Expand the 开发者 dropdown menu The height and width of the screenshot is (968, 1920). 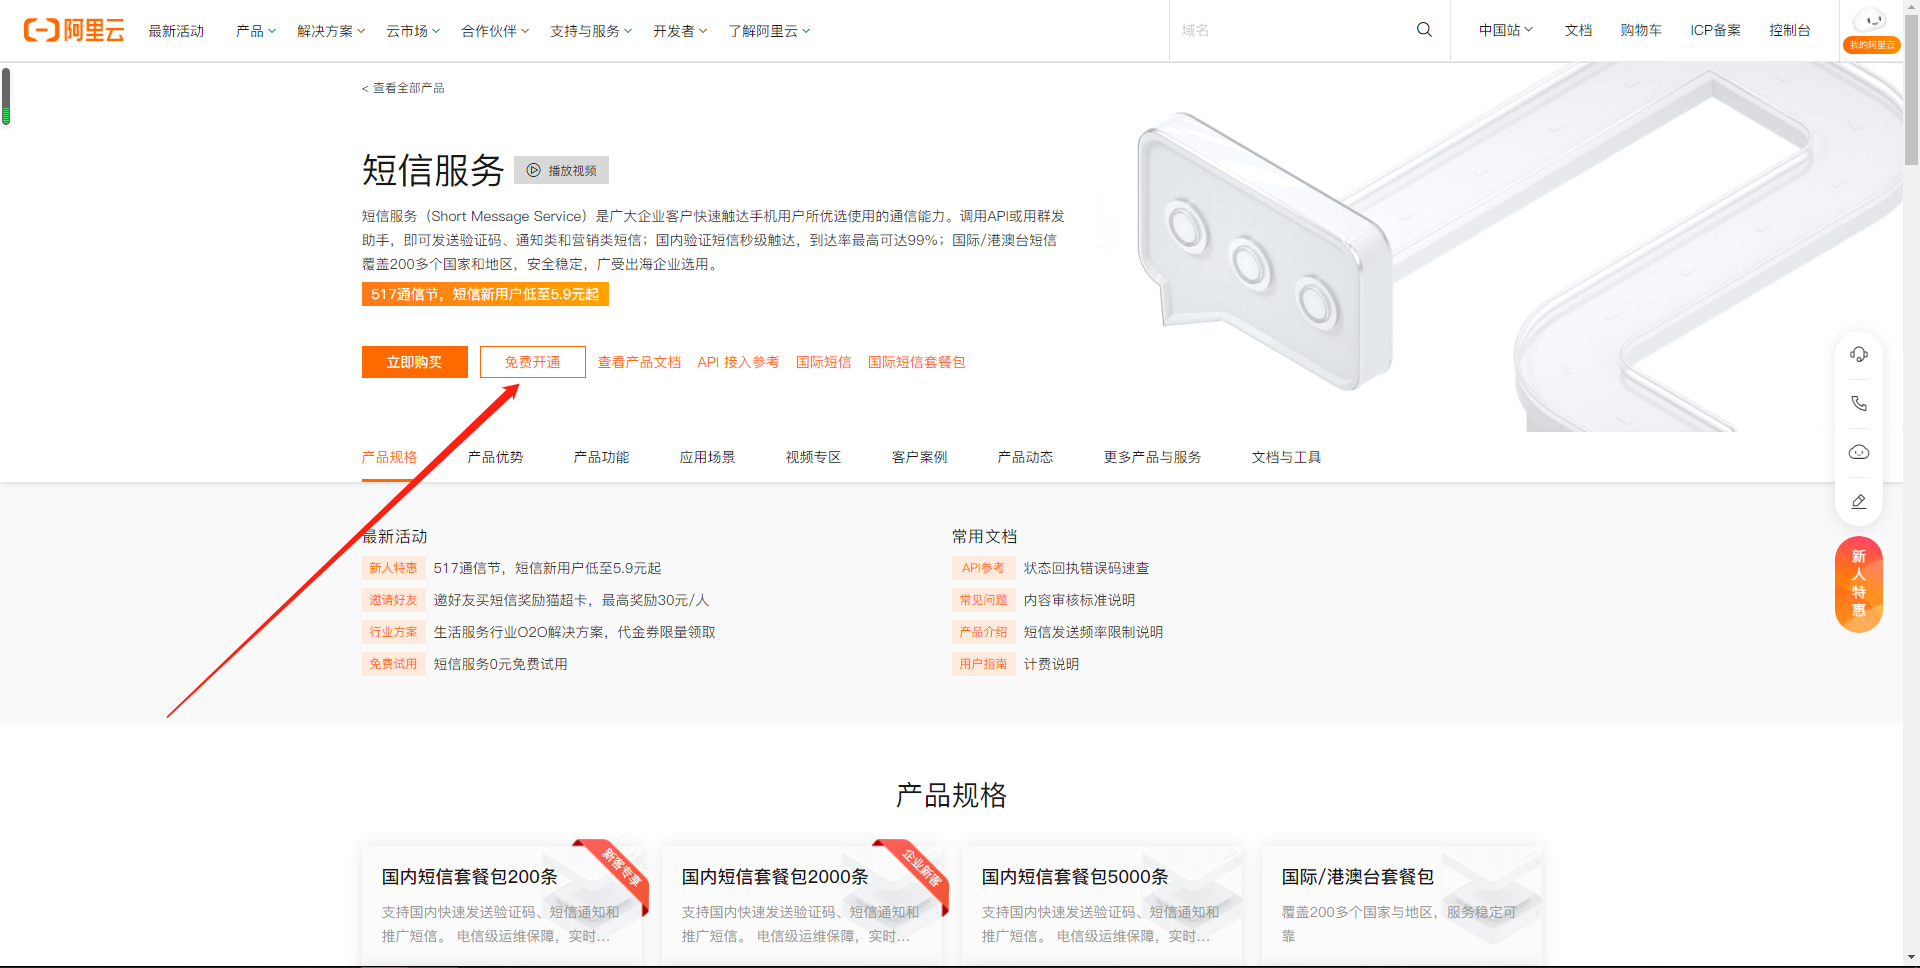coord(680,31)
